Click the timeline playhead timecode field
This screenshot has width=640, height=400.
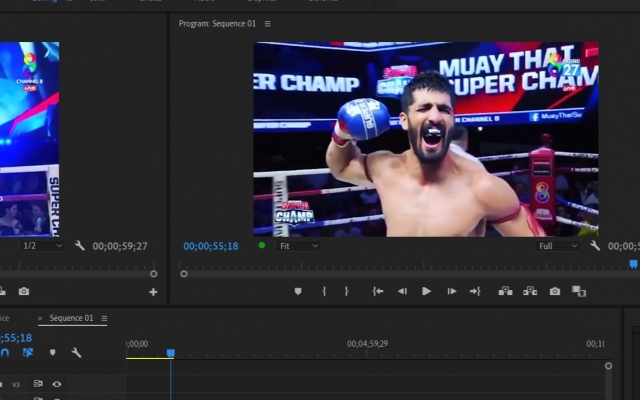(x=16, y=338)
